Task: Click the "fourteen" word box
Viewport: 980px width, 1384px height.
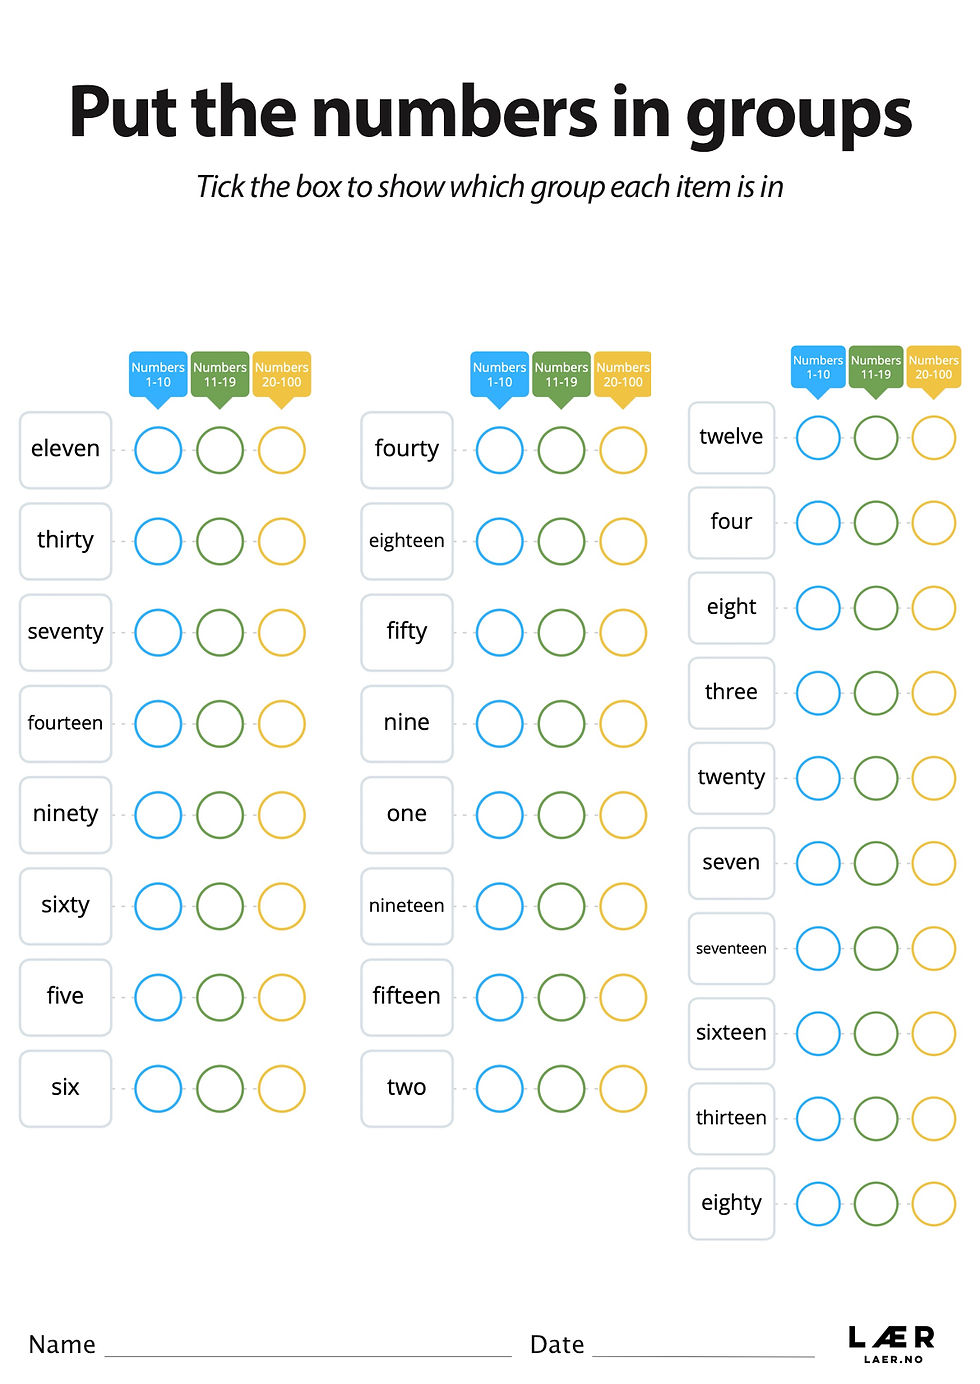Action: pyautogui.click(x=65, y=723)
